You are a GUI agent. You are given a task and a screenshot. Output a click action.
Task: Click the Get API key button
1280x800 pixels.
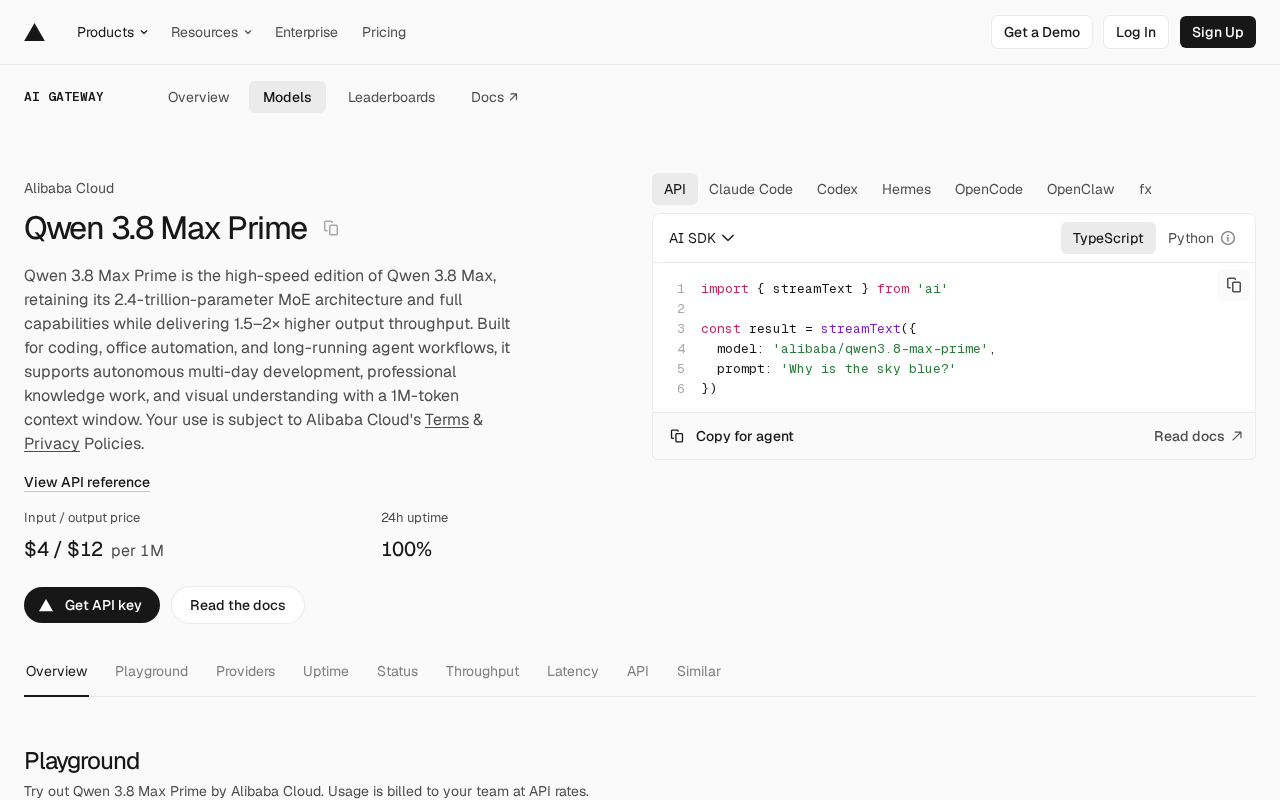click(92, 605)
